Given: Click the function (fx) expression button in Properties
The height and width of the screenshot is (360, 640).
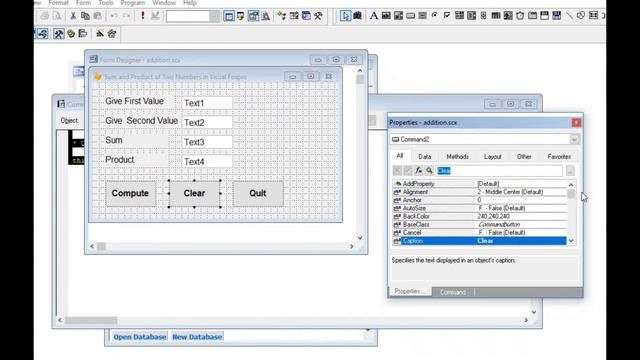Looking at the screenshot, I should pos(418,171).
